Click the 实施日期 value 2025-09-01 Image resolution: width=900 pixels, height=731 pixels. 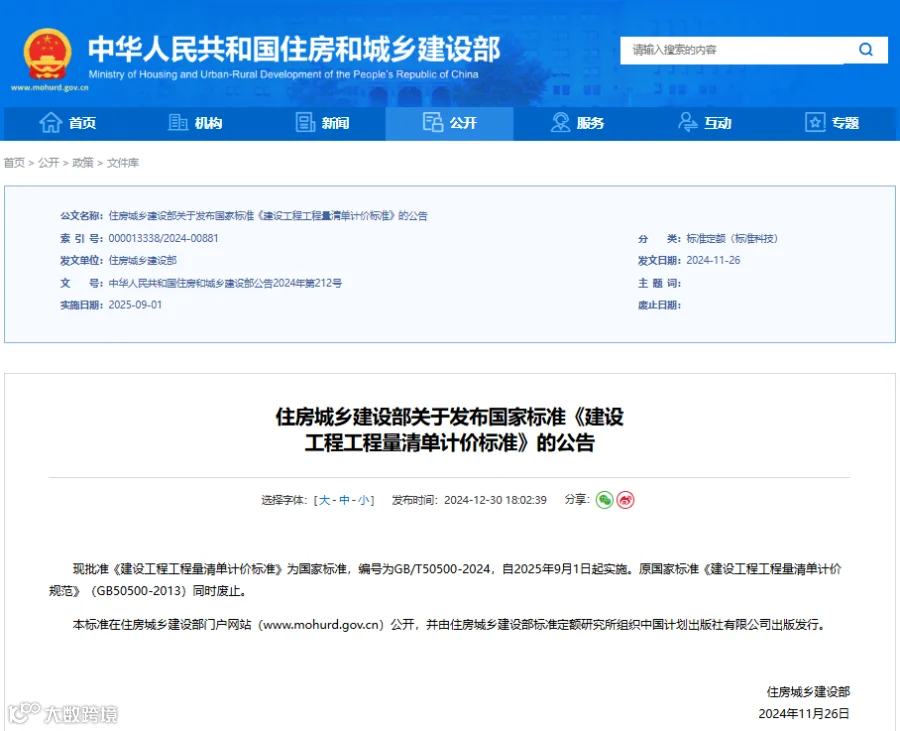[135, 305]
